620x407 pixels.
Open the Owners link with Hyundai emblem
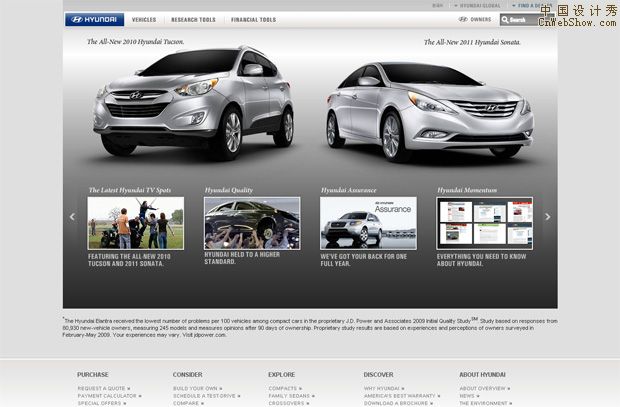click(474, 19)
